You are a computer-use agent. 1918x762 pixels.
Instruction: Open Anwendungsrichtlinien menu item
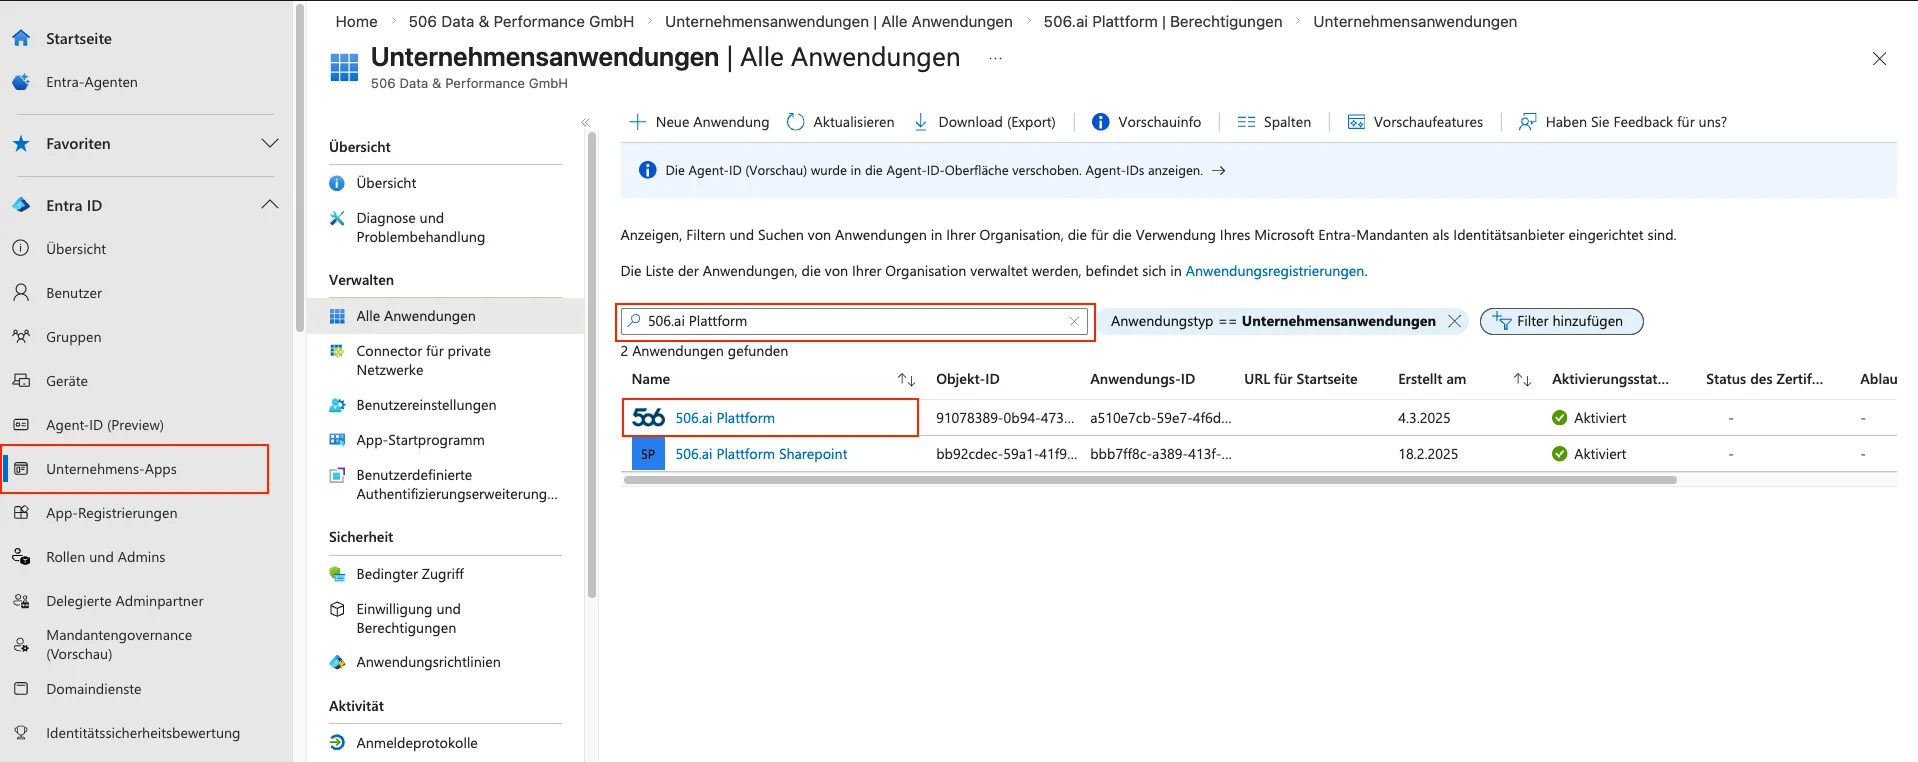429,662
